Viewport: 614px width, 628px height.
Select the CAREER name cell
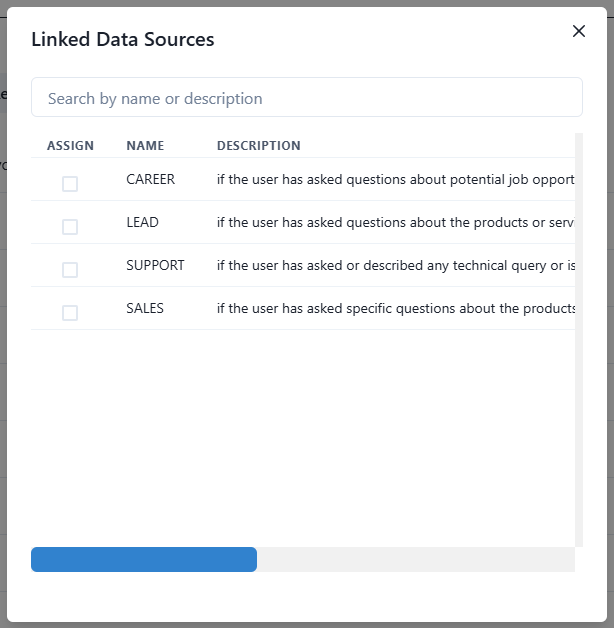150,180
